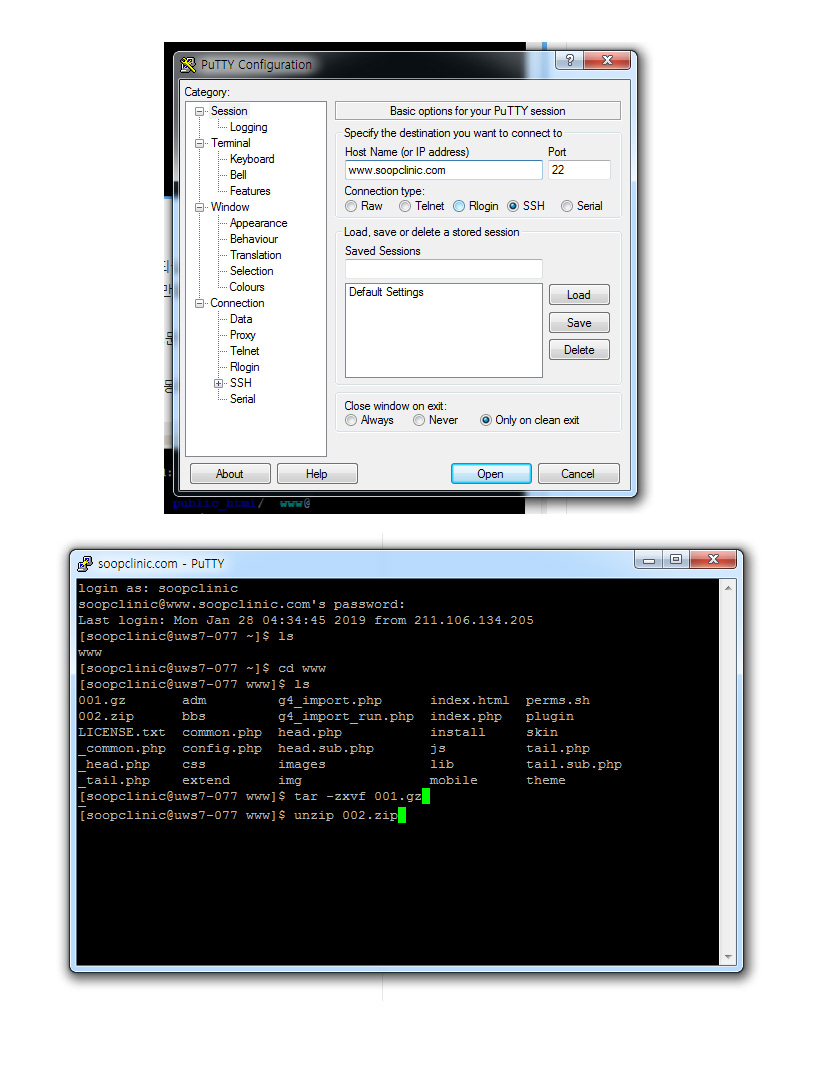The width and height of the screenshot is (829, 1075).
Task: Close the soopclinic.com terminal window
Action: tap(713, 559)
